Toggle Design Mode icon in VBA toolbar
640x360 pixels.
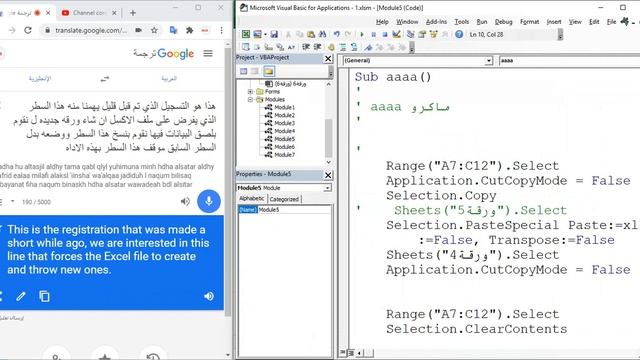coord(396,34)
